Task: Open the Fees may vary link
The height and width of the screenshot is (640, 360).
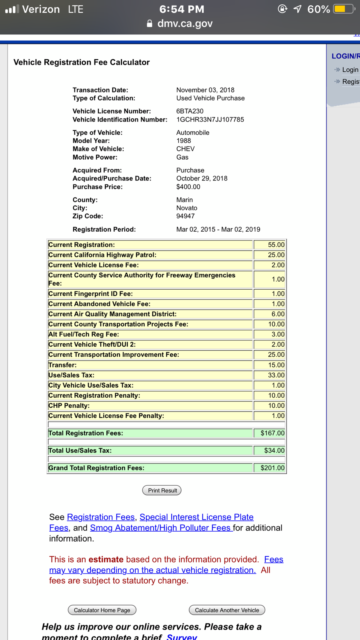Action: [x=166, y=564]
